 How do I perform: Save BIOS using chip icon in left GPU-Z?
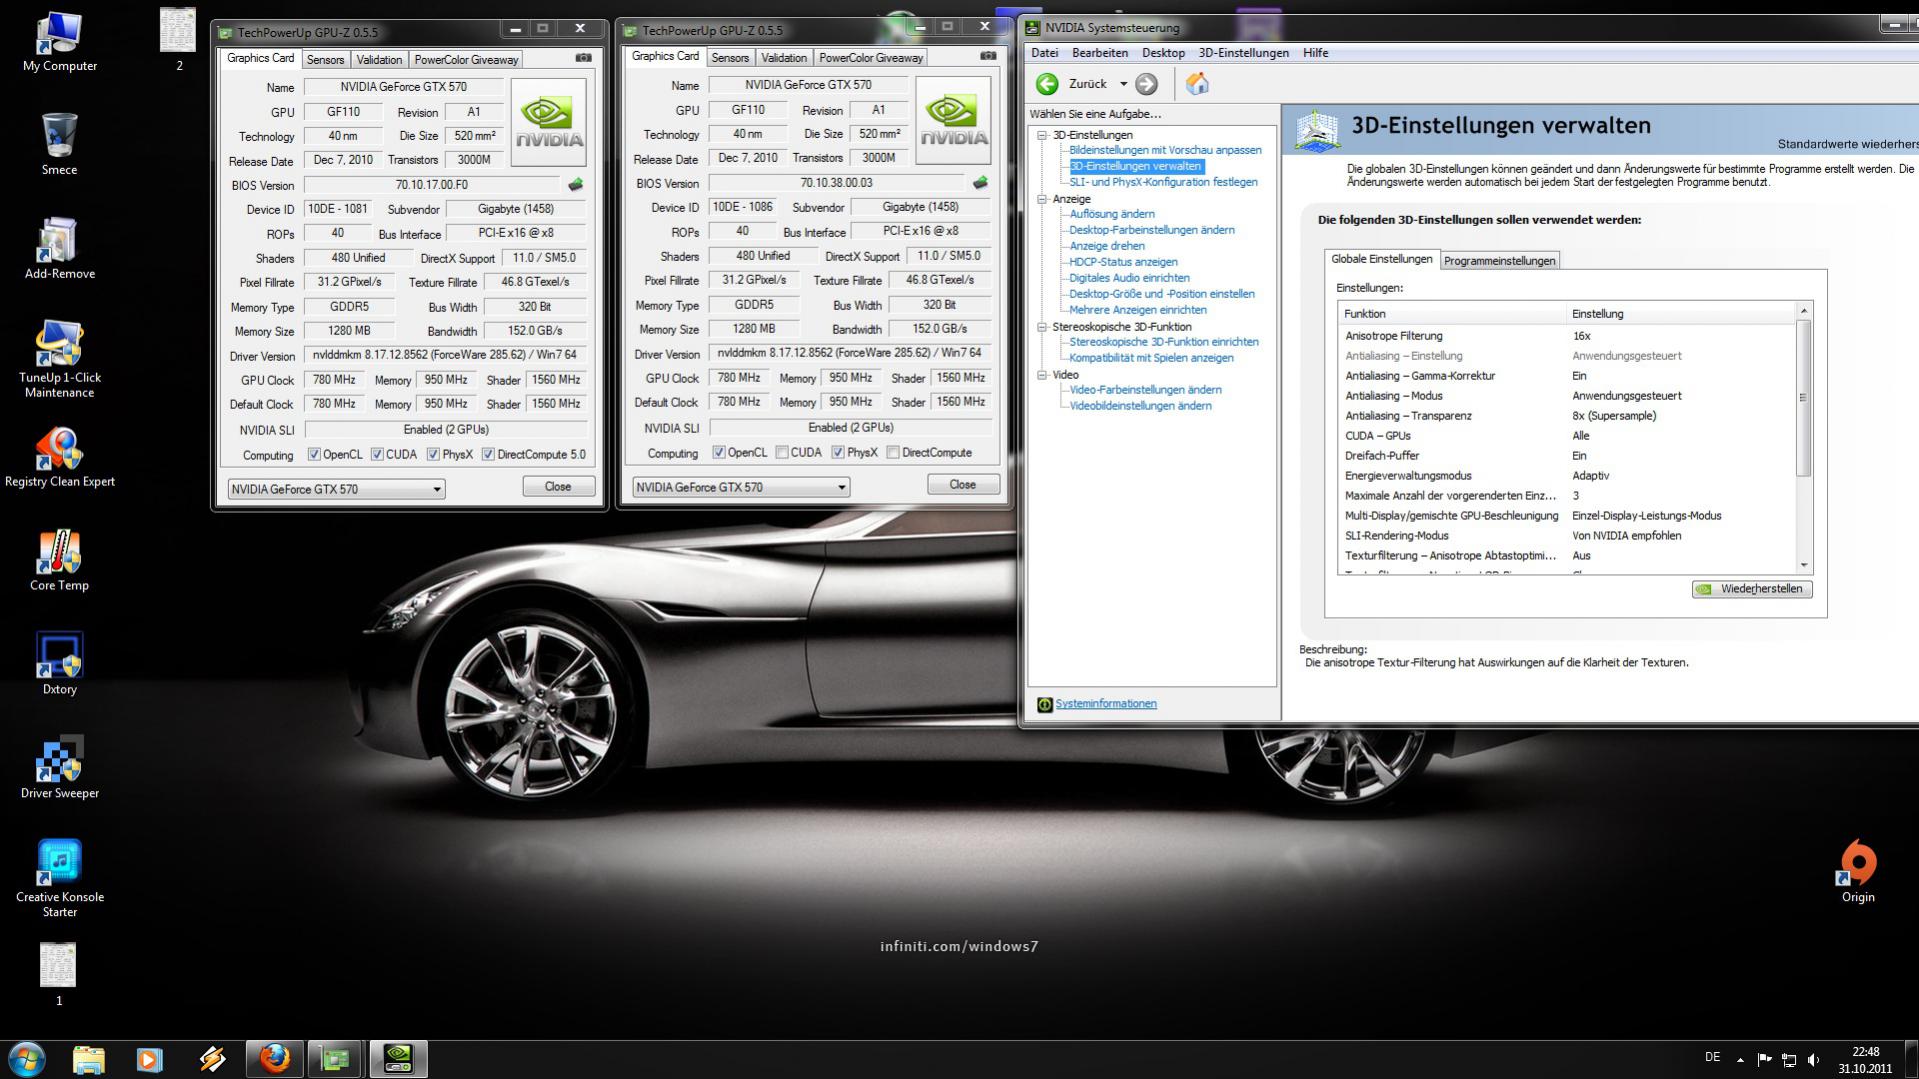575,185
